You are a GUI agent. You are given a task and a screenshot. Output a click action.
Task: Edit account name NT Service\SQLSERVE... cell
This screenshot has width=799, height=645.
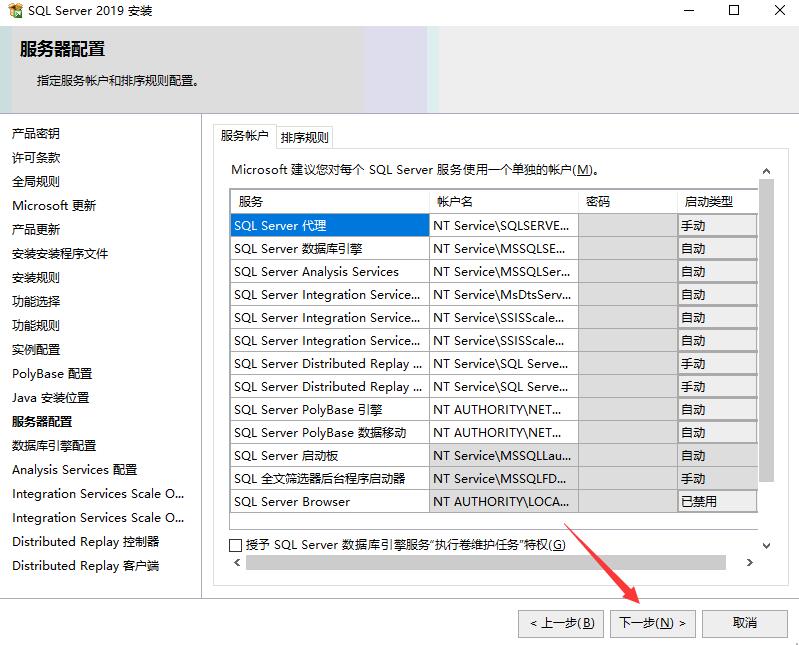tap(504, 225)
